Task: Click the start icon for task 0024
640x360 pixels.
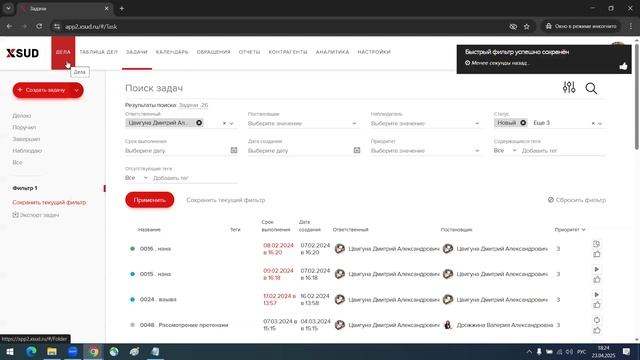Action: 596,295
